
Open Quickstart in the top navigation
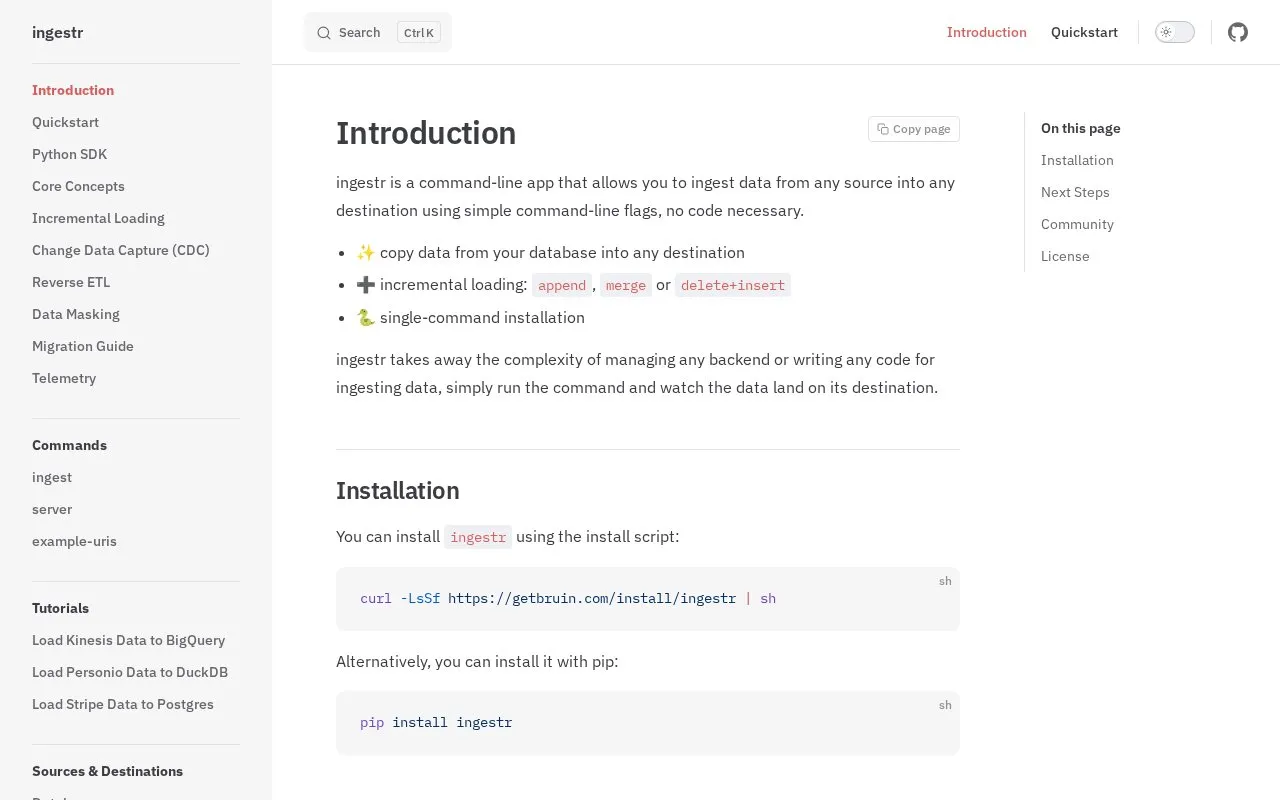pyautogui.click(x=1084, y=32)
